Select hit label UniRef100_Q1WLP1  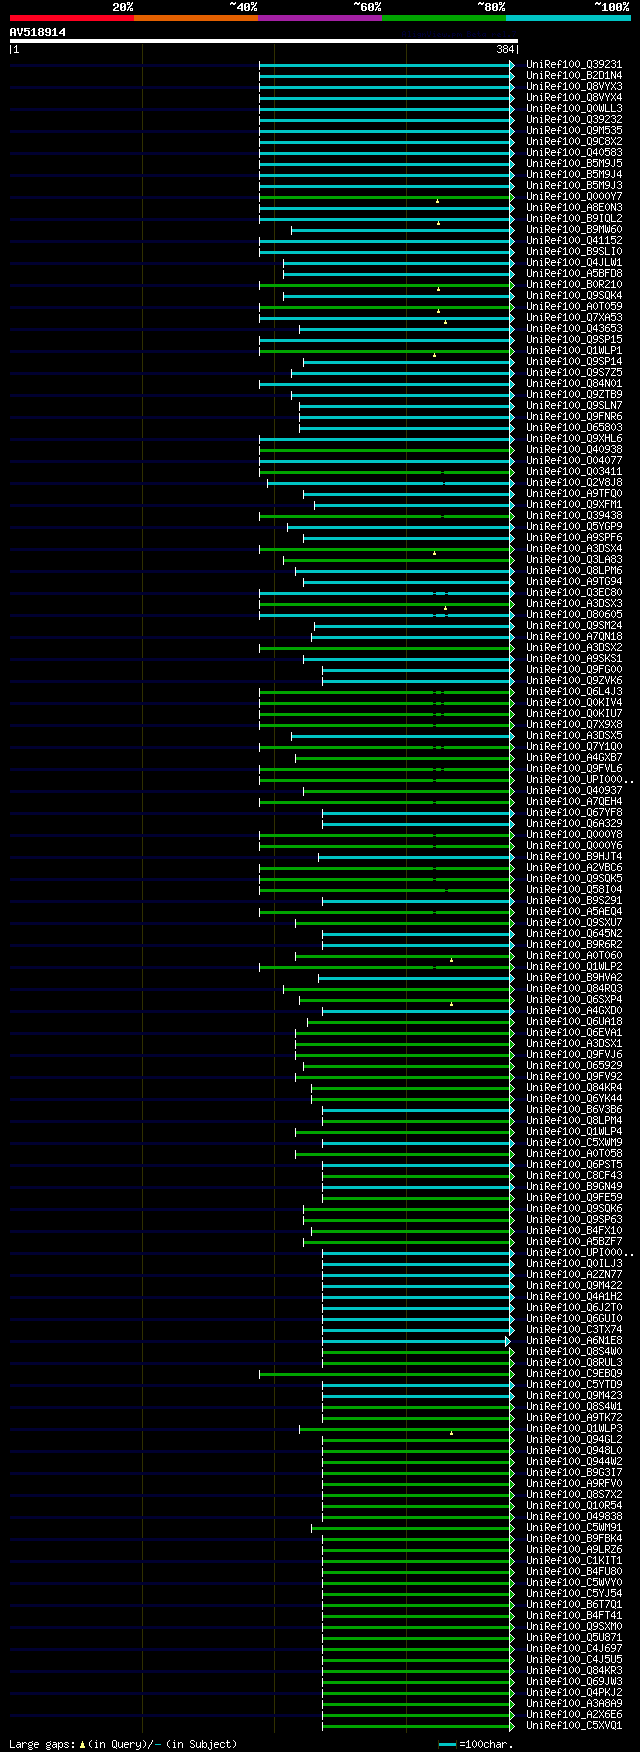click(x=574, y=351)
